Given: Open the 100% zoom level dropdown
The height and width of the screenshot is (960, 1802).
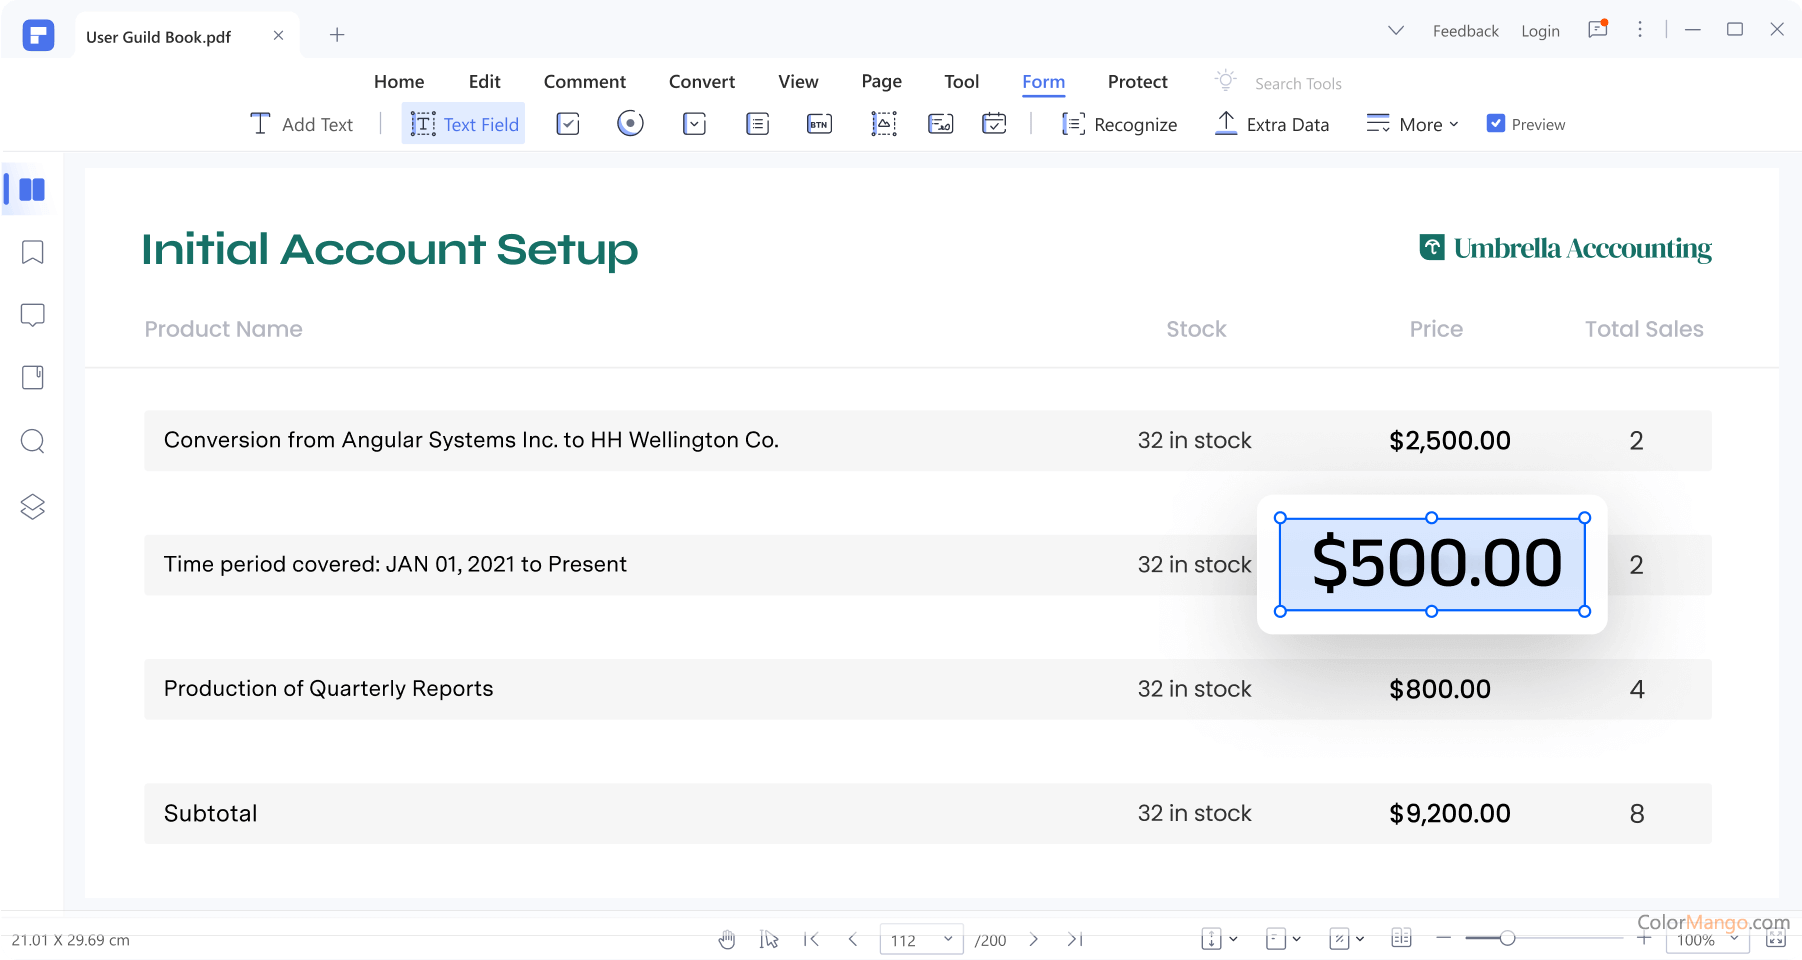Looking at the screenshot, I should (1734, 940).
